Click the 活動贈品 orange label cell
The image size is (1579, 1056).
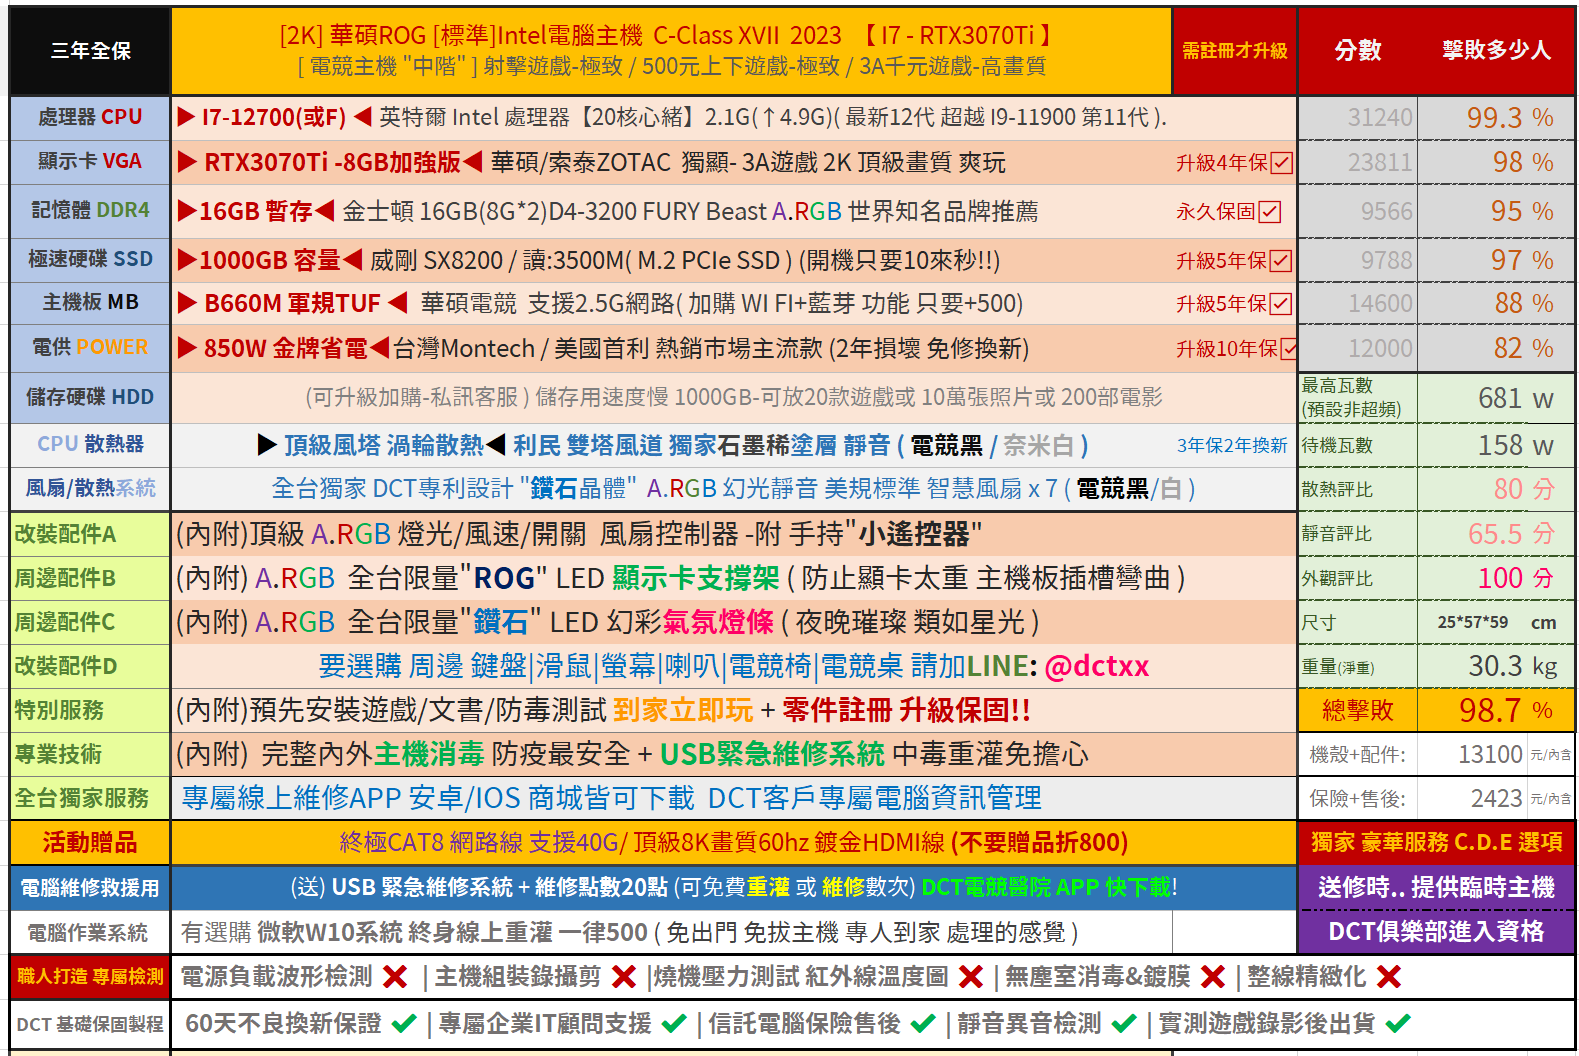tap(90, 842)
